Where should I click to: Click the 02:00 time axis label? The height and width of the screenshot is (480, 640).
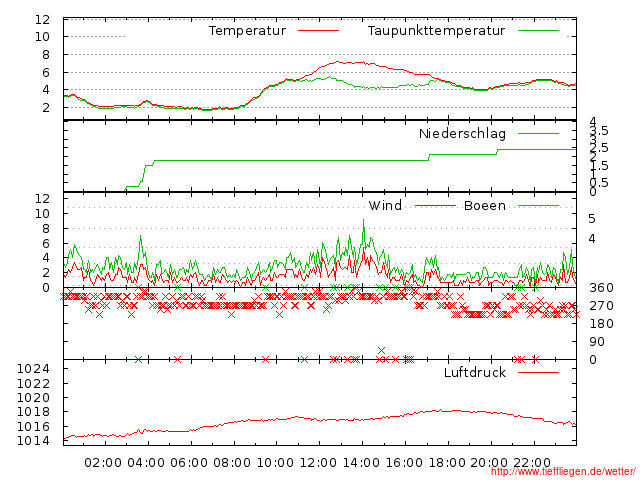point(103,463)
